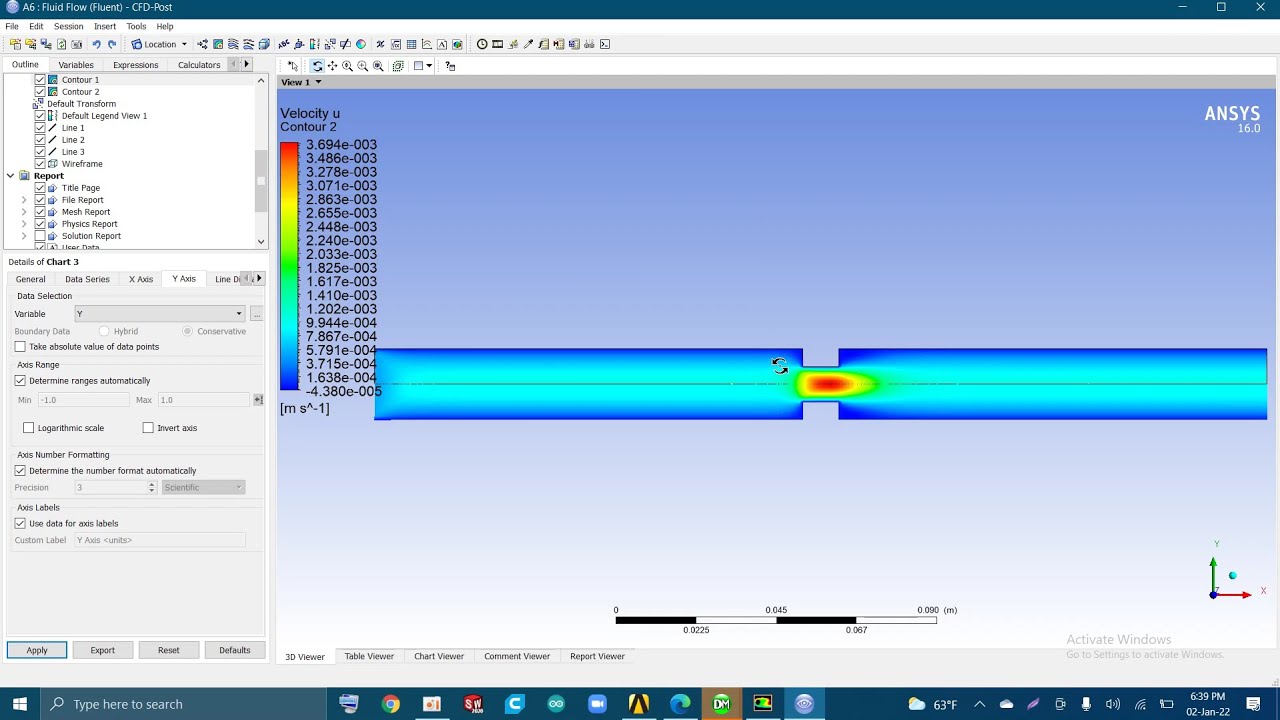Open Microsoft Edge from the taskbar
This screenshot has height=720, width=1280.
click(680, 704)
